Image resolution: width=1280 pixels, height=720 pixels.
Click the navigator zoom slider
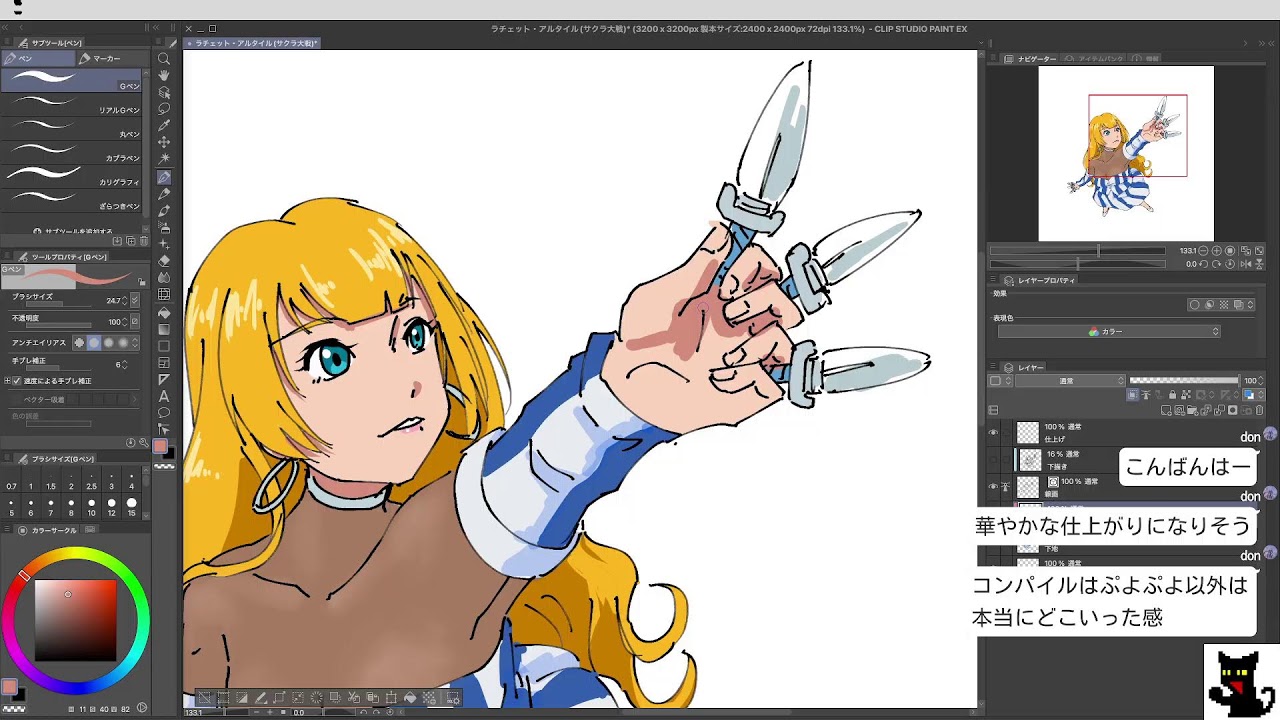(x=1077, y=251)
